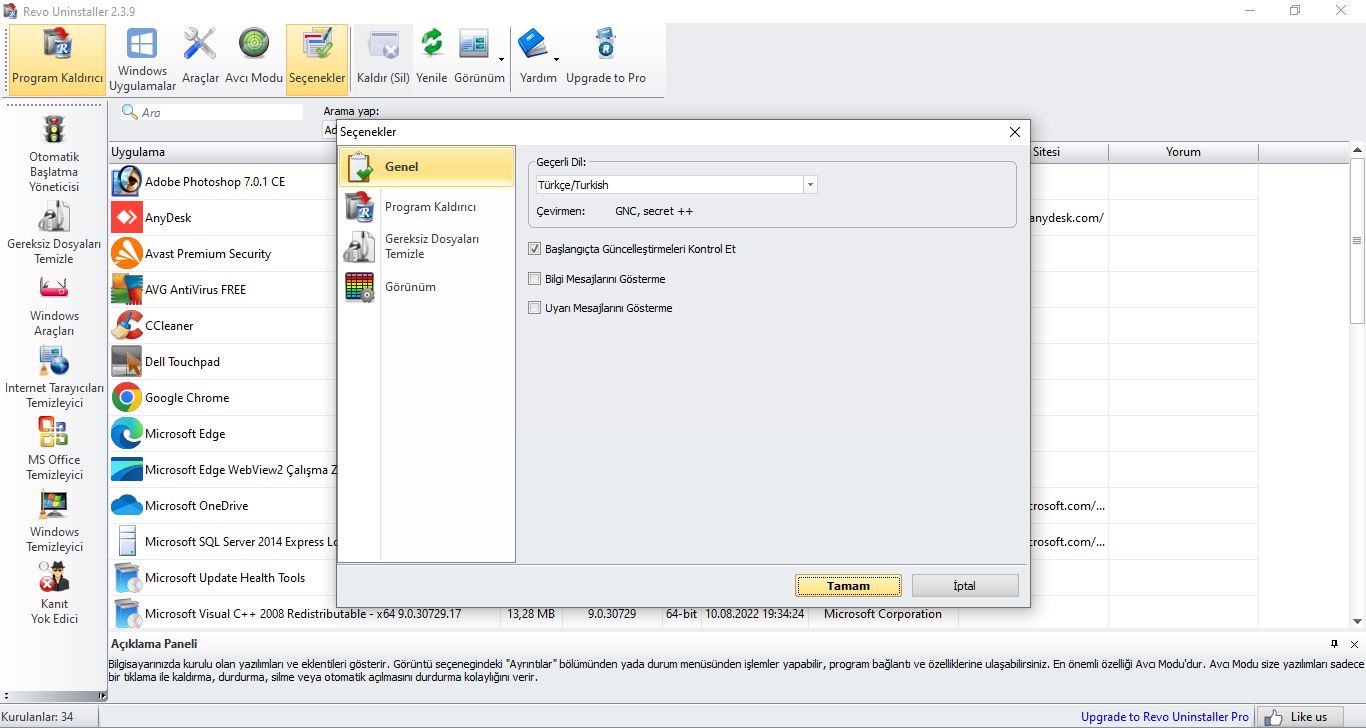The width and height of the screenshot is (1366, 728).
Task: Open Araçlar tools icon
Action: pyautogui.click(x=200, y=59)
